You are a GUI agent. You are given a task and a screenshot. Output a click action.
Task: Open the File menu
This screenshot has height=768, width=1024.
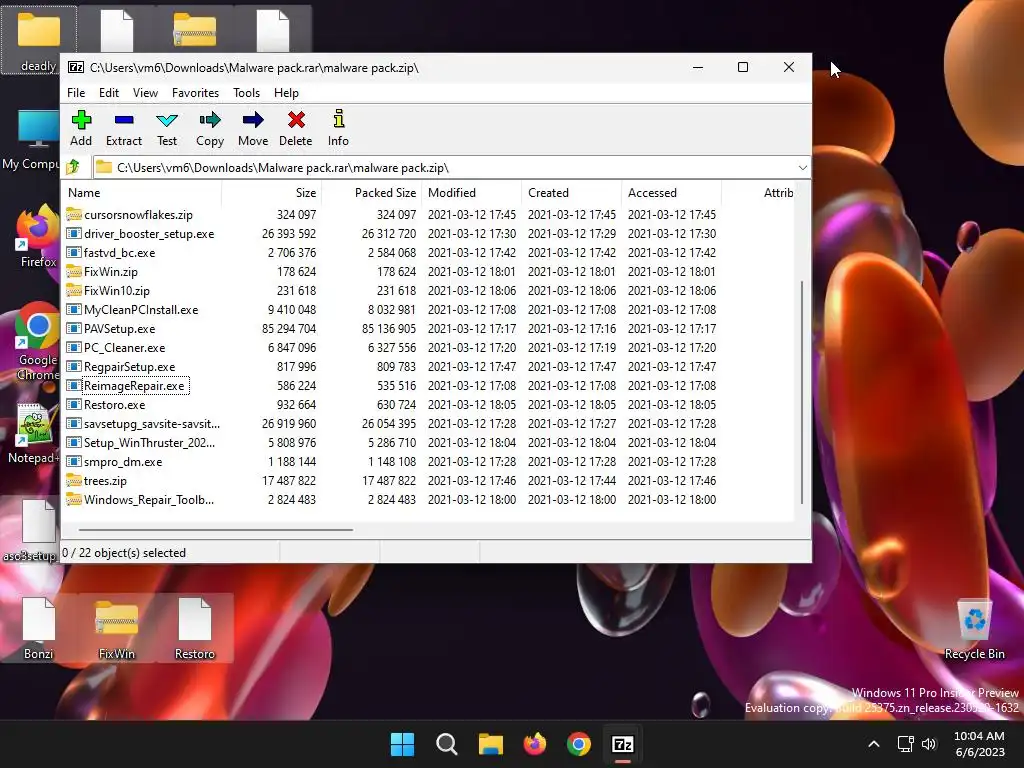click(76, 93)
